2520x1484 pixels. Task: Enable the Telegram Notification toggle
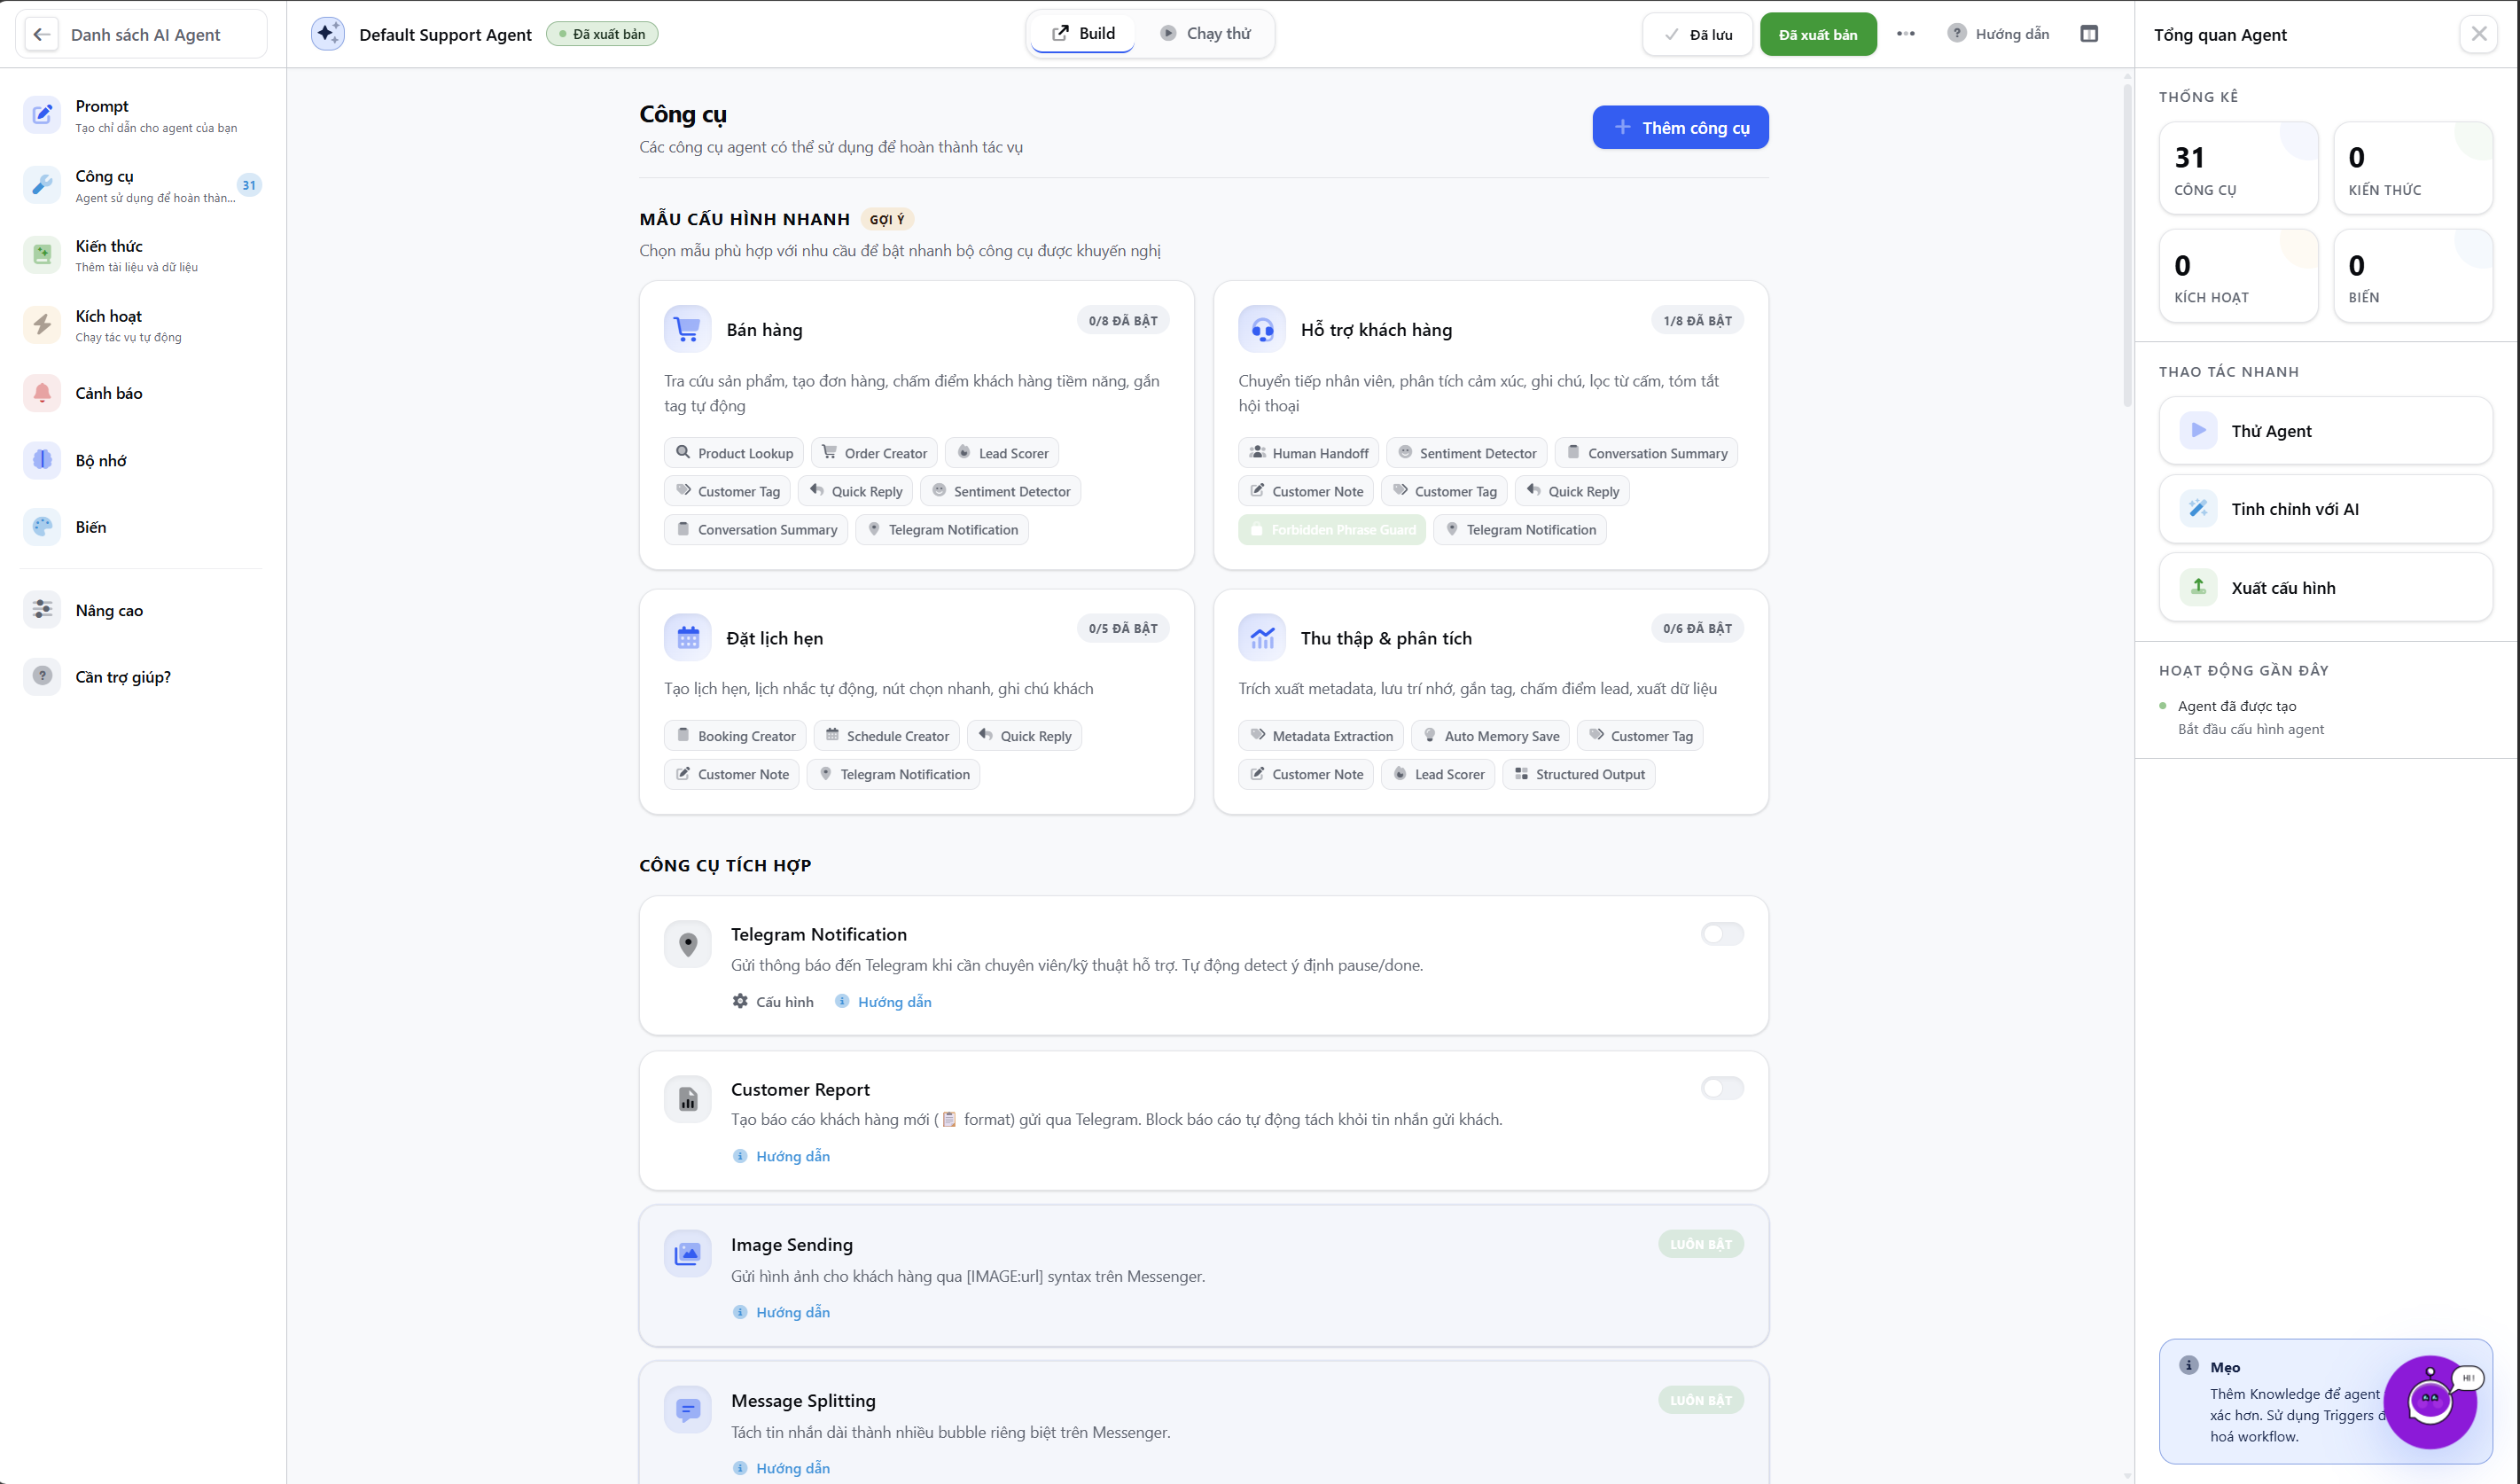1722,934
